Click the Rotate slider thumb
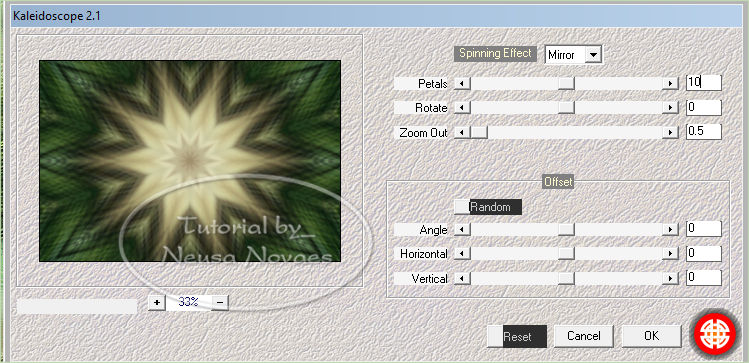The height and width of the screenshot is (363, 749). (x=566, y=108)
